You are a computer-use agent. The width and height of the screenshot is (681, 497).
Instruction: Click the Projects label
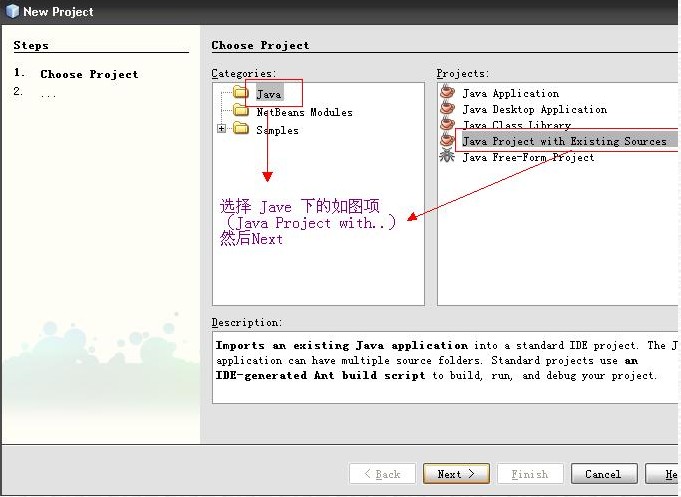click(x=463, y=73)
